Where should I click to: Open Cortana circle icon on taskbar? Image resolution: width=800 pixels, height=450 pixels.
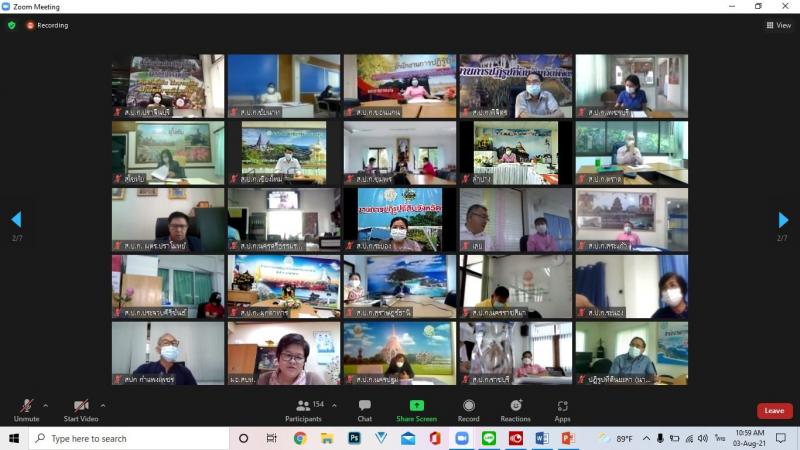pyautogui.click(x=243, y=438)
